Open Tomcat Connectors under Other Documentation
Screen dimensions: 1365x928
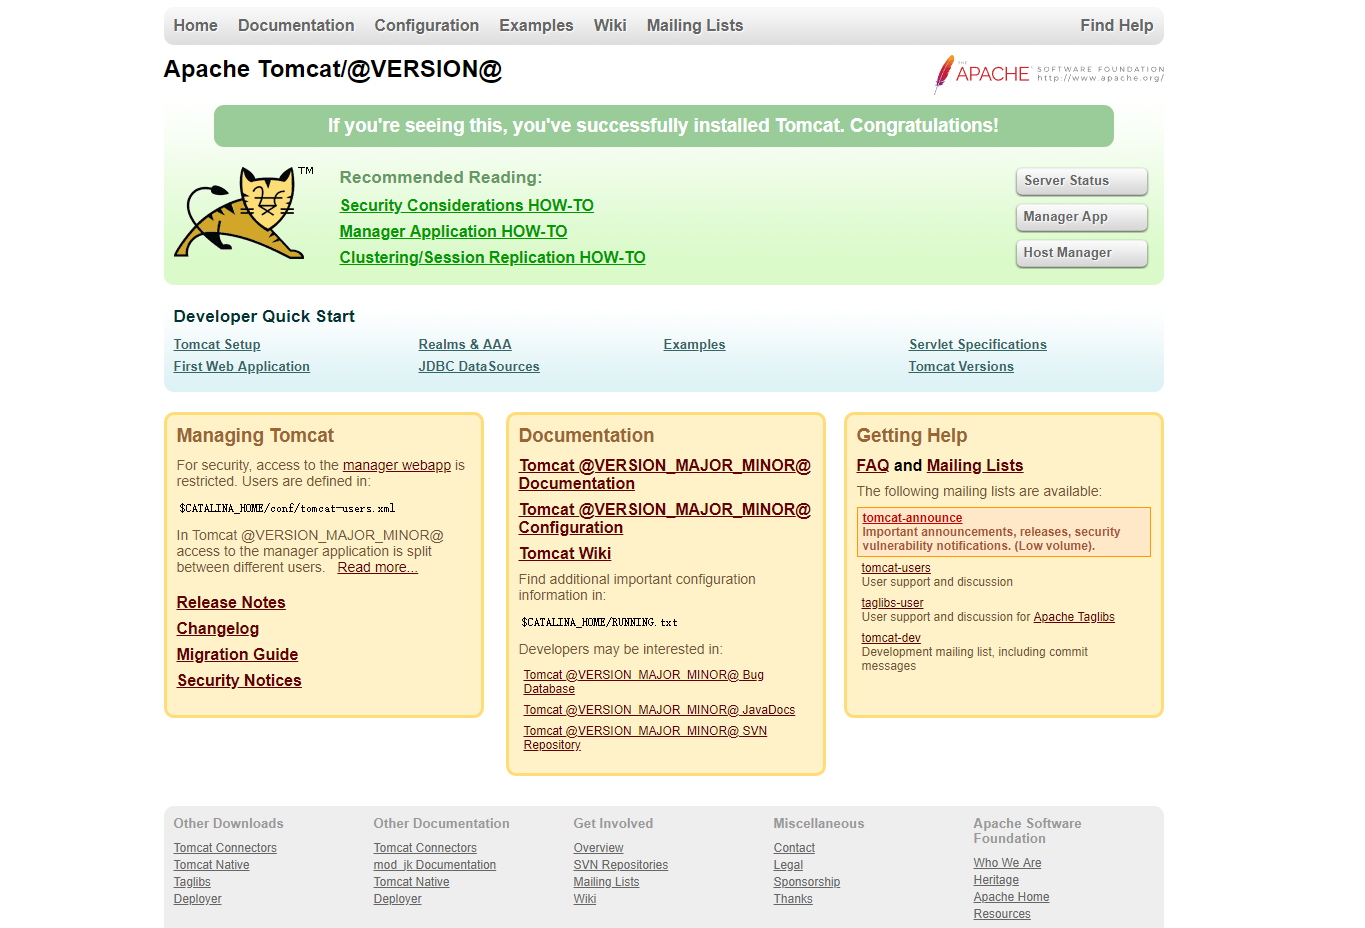point(425,848)
